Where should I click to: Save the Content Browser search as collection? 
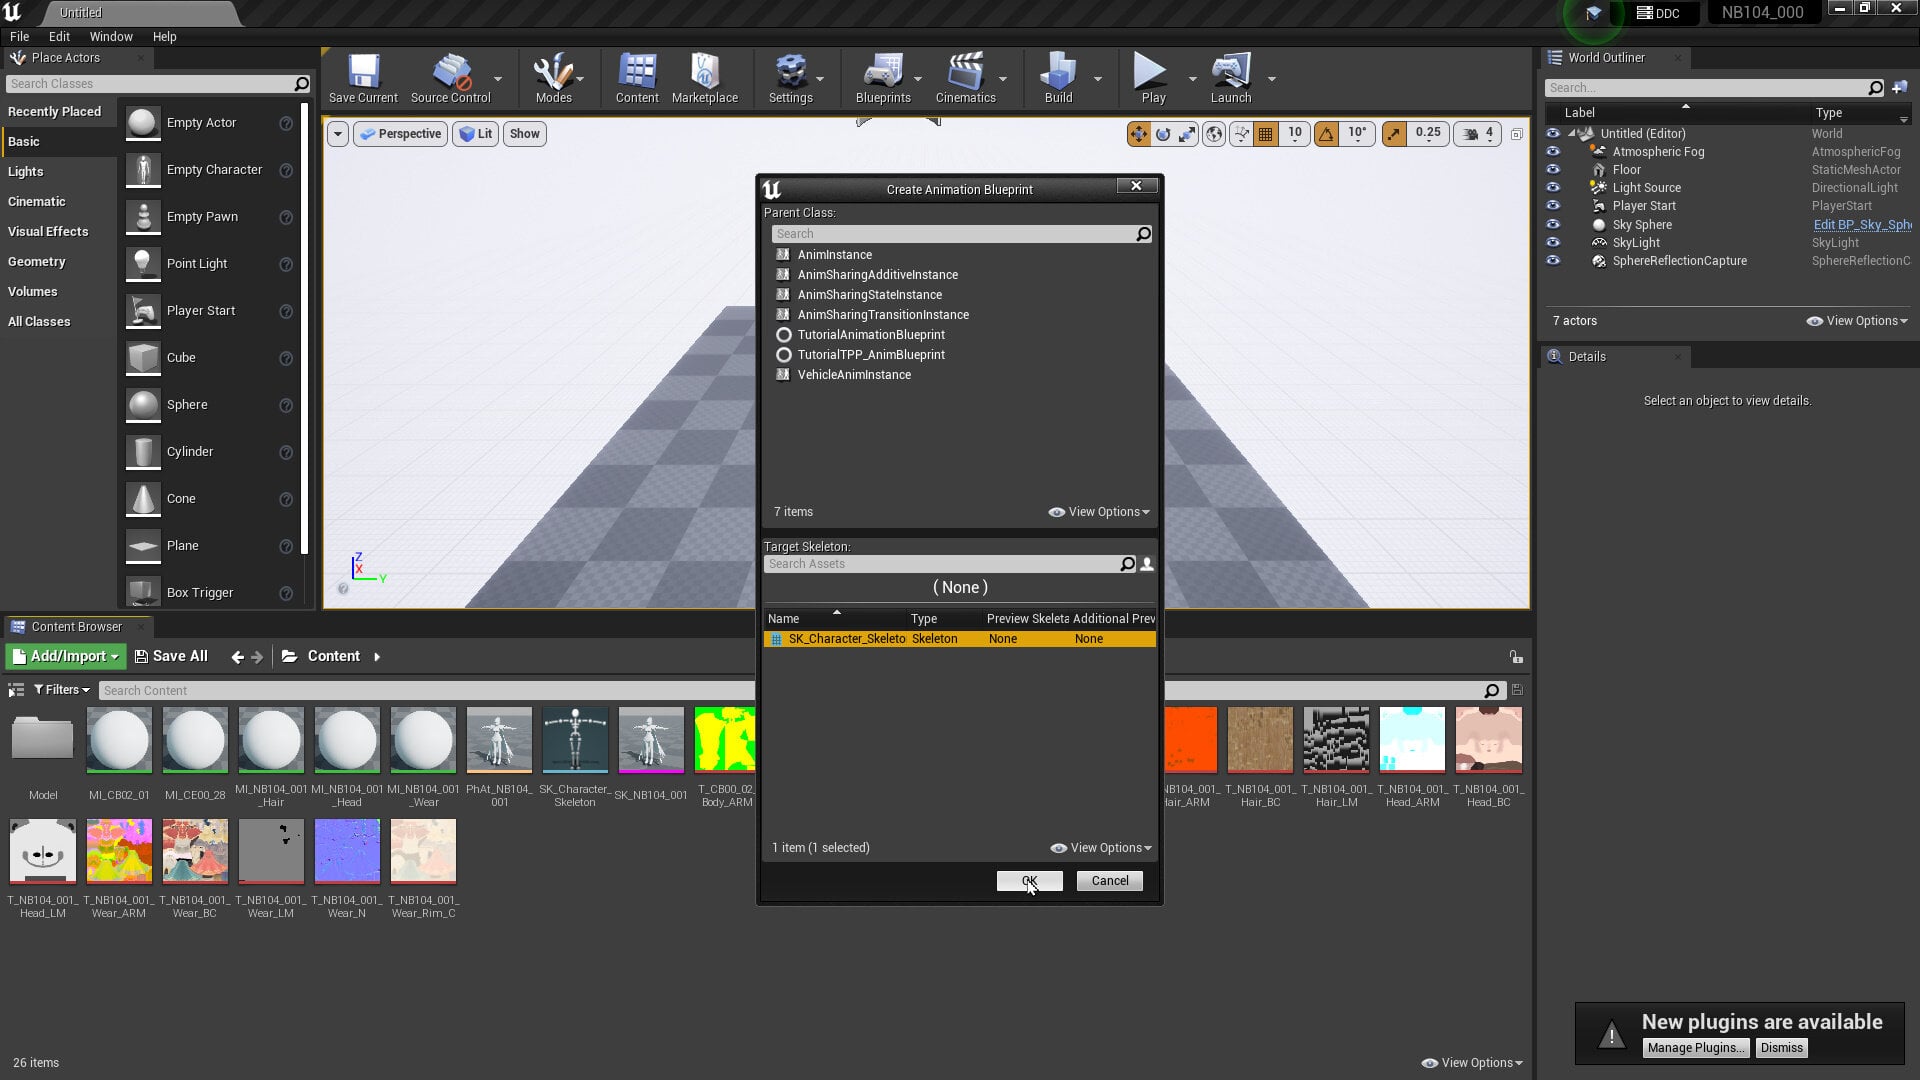[x=1517, y=690]
